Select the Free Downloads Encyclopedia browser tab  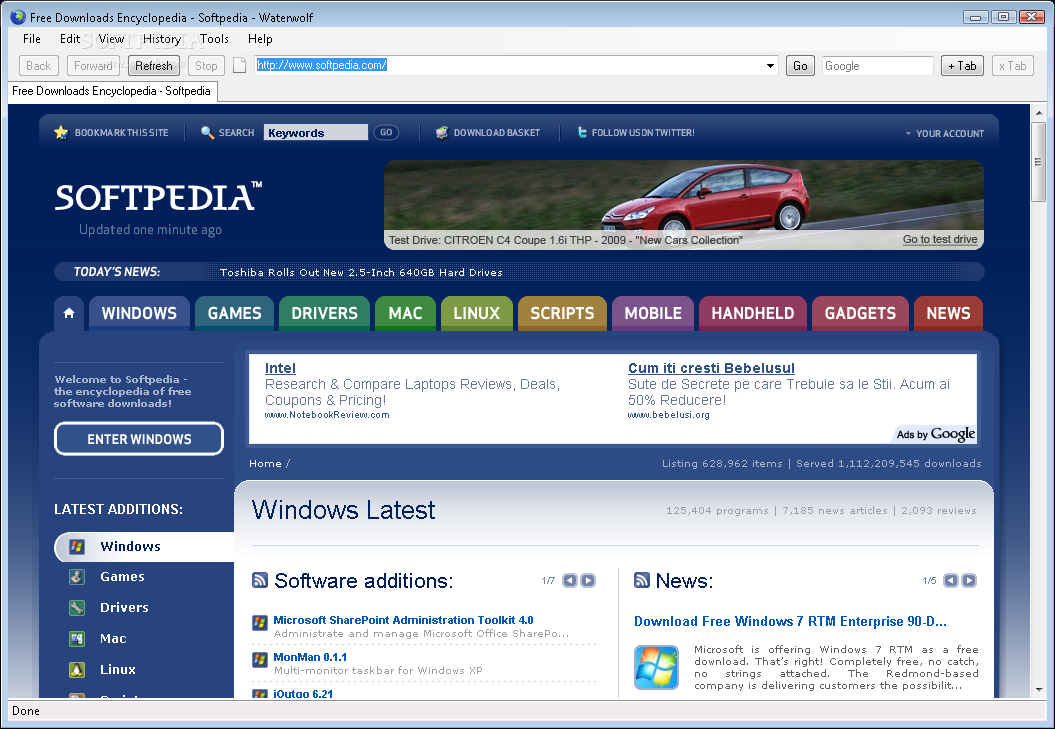pyautogui.click(x=112, y=91)
